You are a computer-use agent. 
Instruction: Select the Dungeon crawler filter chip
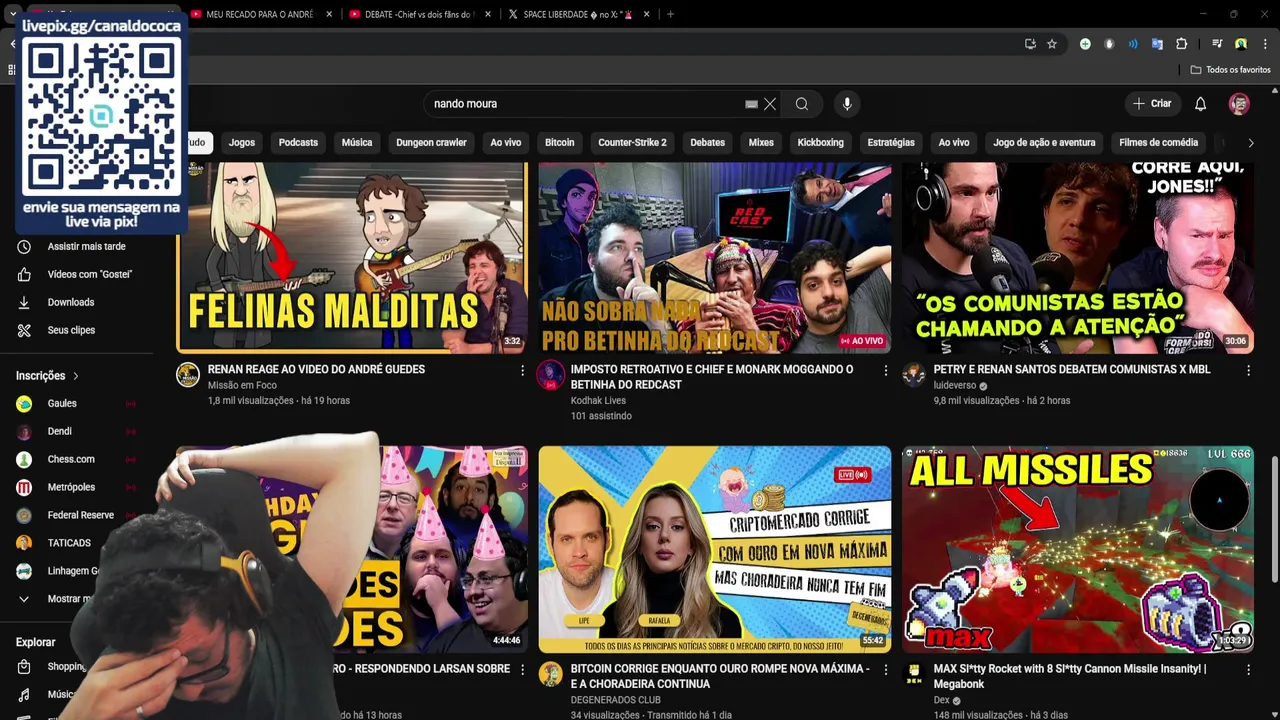pyautogui.click(x=431, y=143)
